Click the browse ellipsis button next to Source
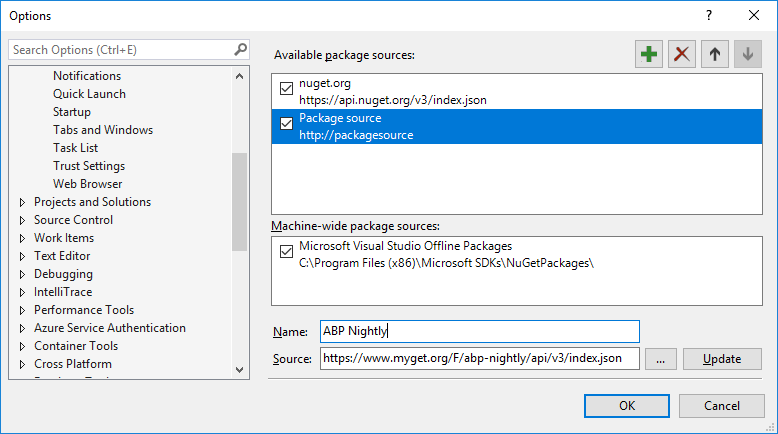778x434 pixels. [661, 359]
